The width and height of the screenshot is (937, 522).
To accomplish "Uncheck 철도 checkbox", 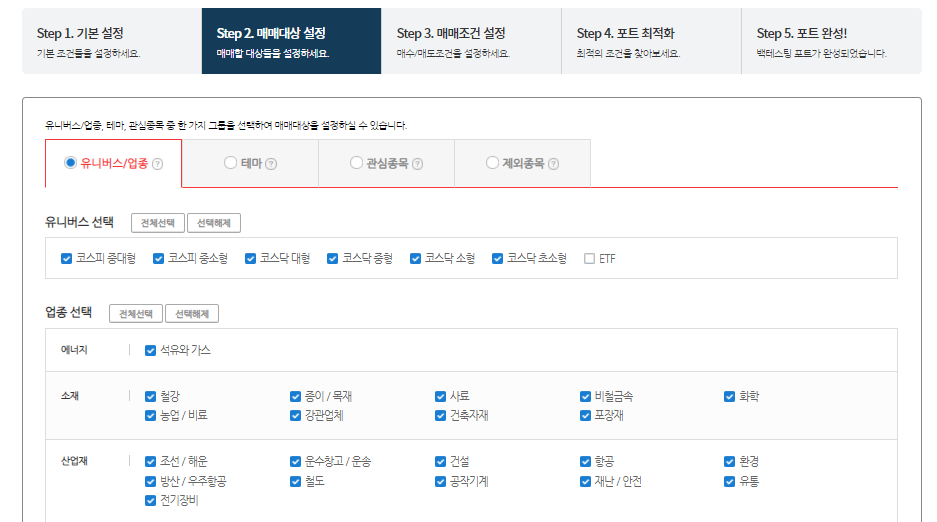I will (x=295, y=481).
